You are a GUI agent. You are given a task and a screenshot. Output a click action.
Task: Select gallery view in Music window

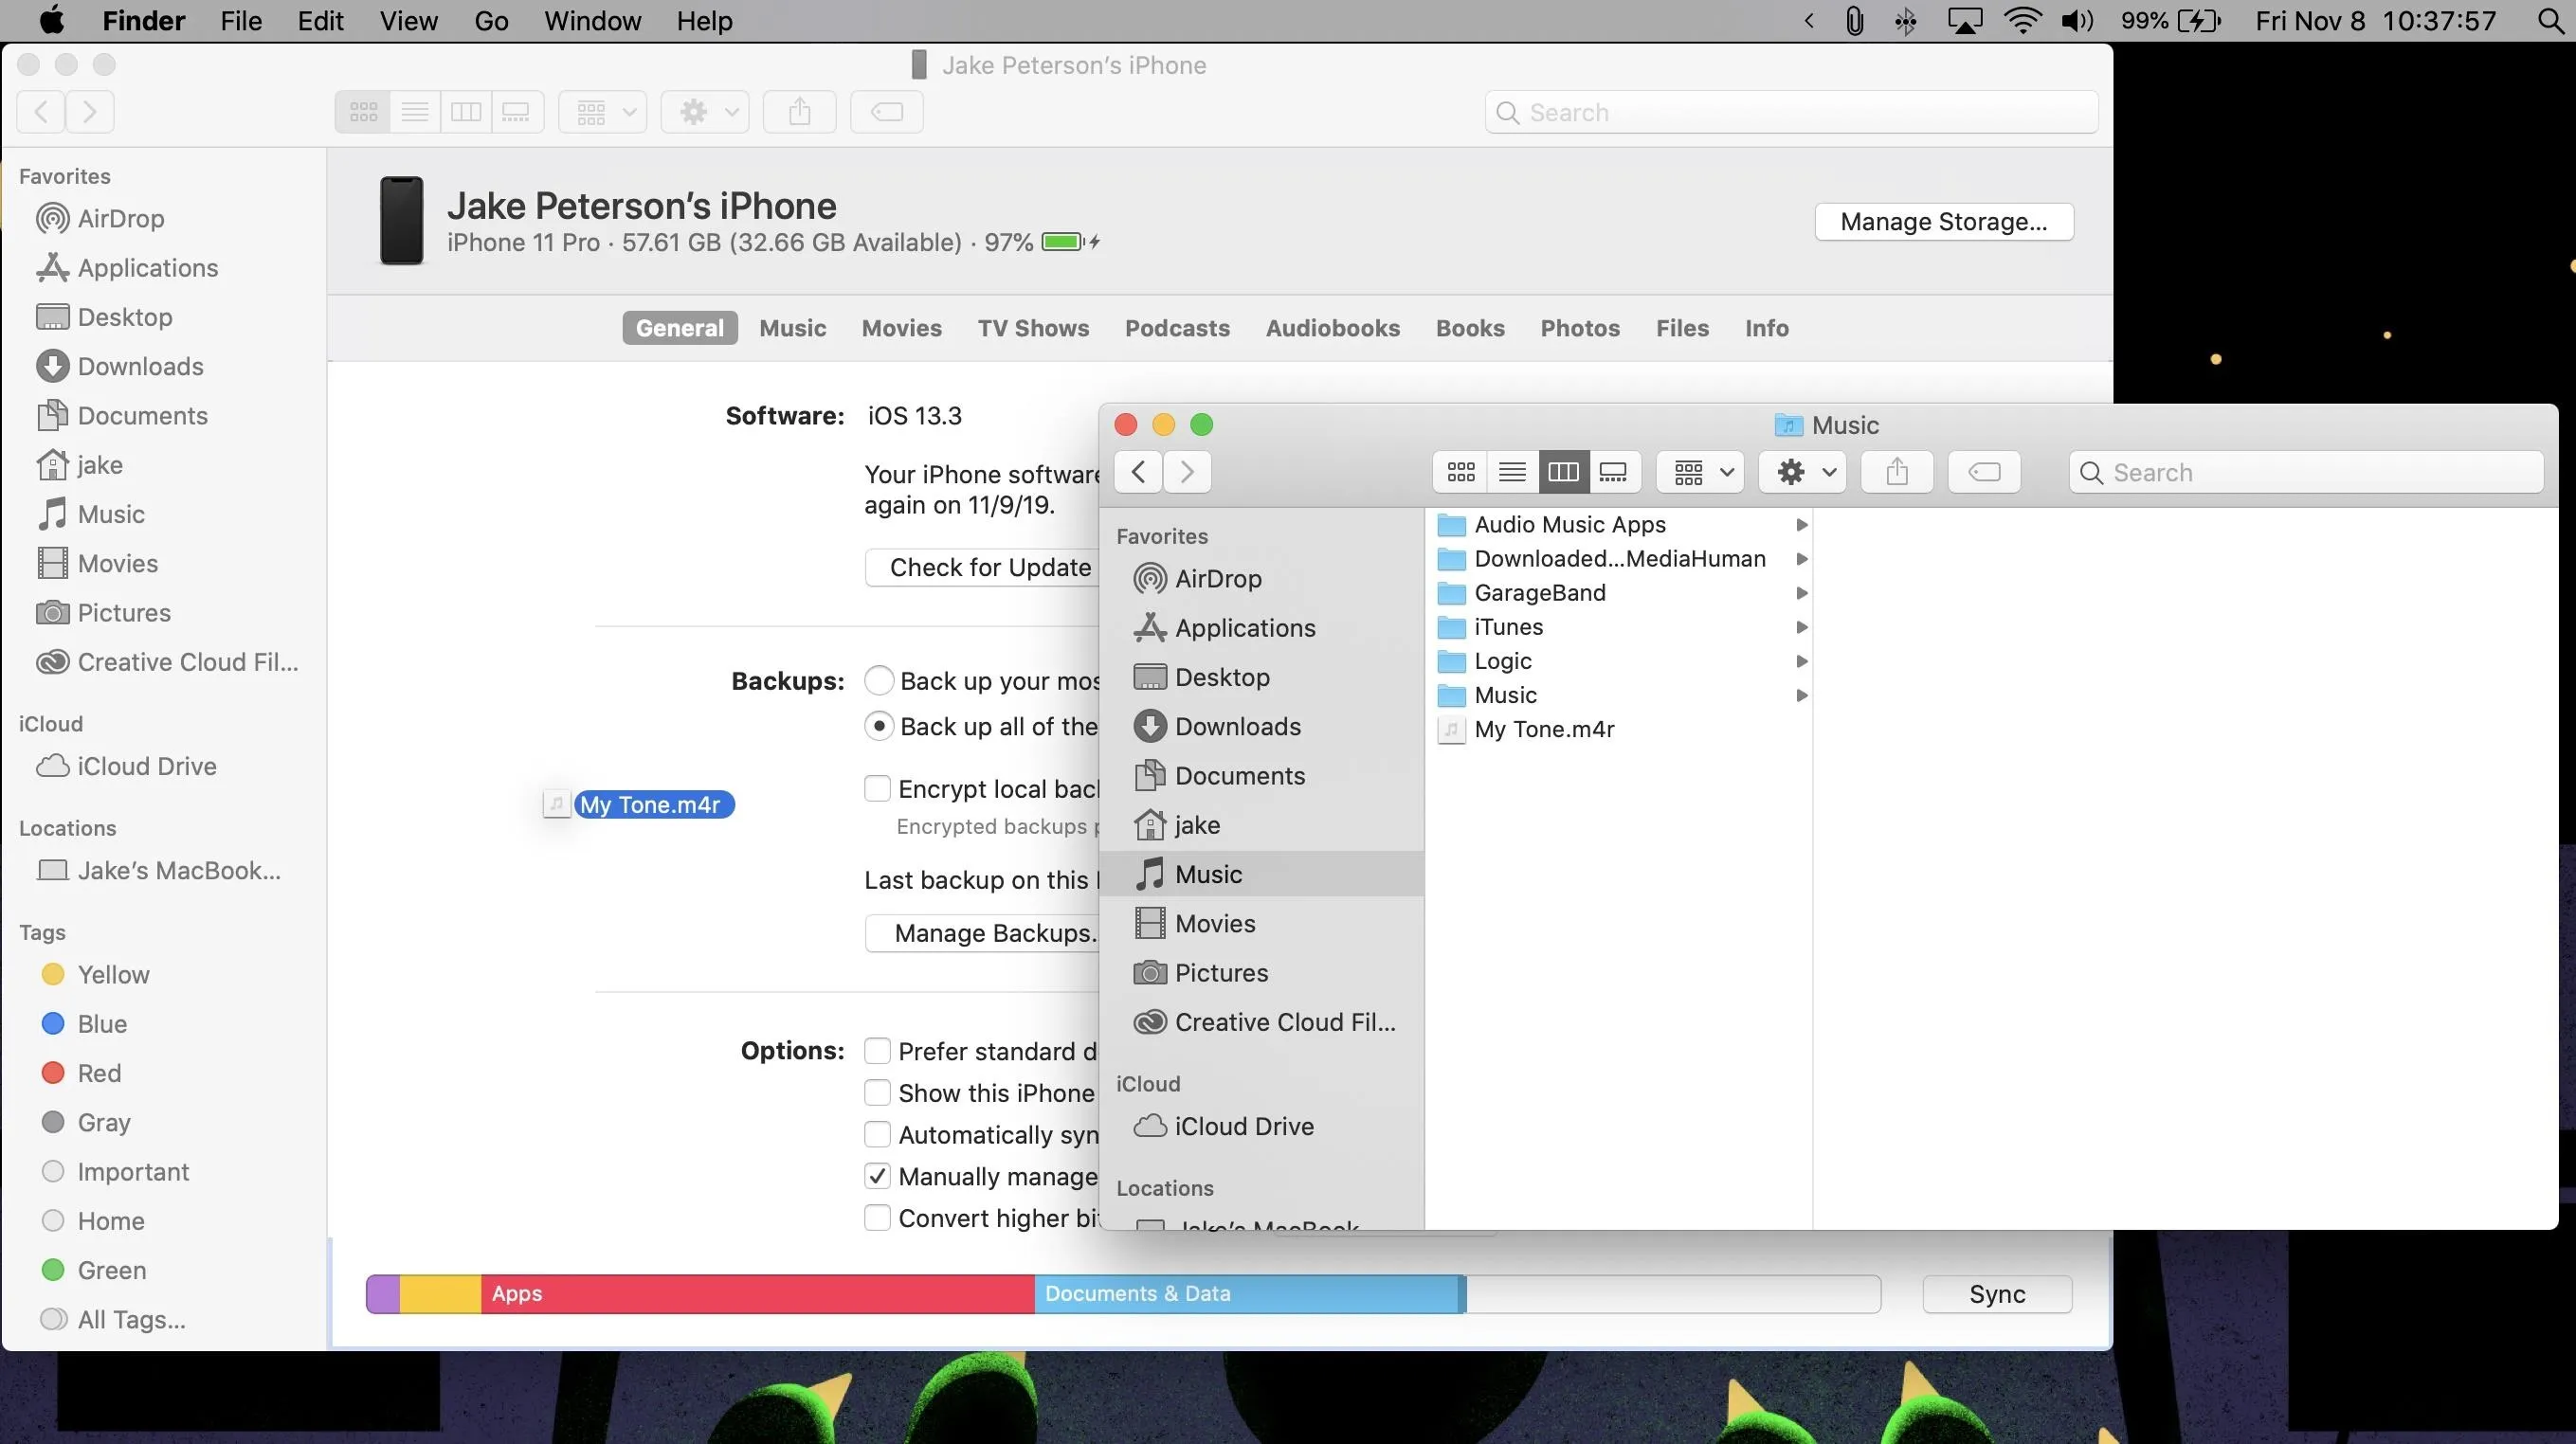[1613, 472]
